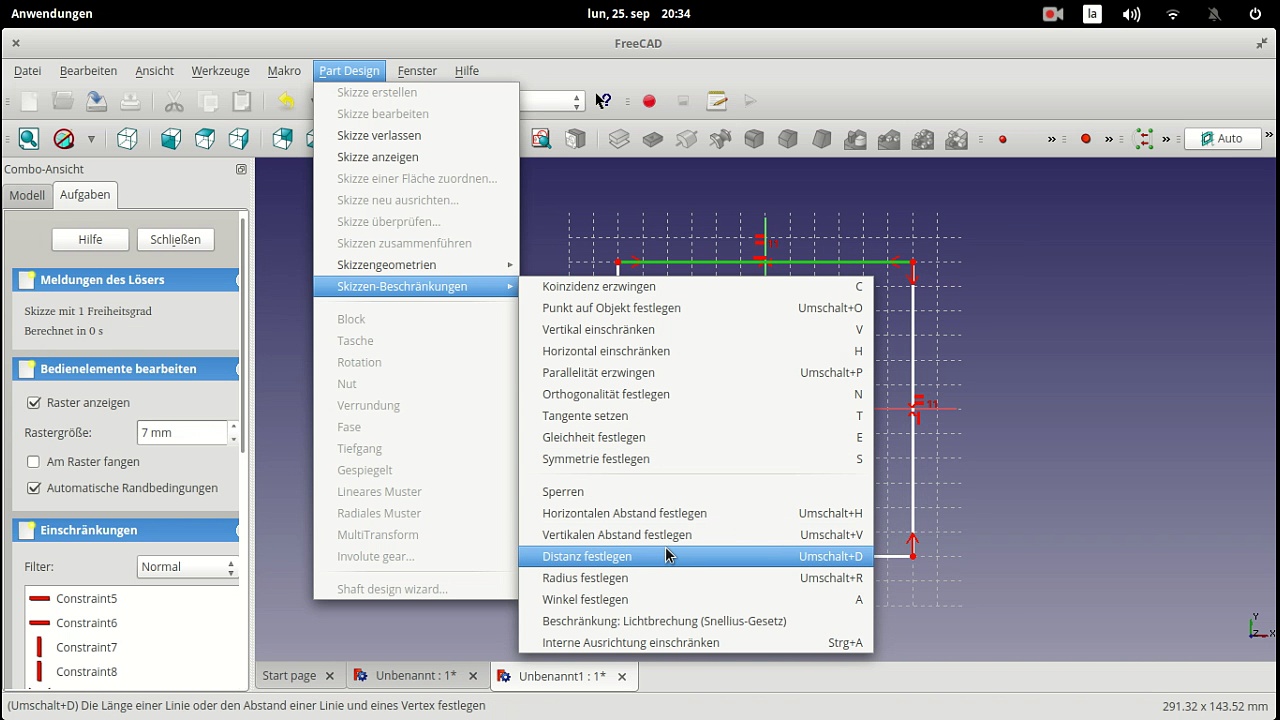This screenshot has width=1280, height=720.
Task: Click the Fit All view icon
Action: pyautogui.click(x=29, y=139)
